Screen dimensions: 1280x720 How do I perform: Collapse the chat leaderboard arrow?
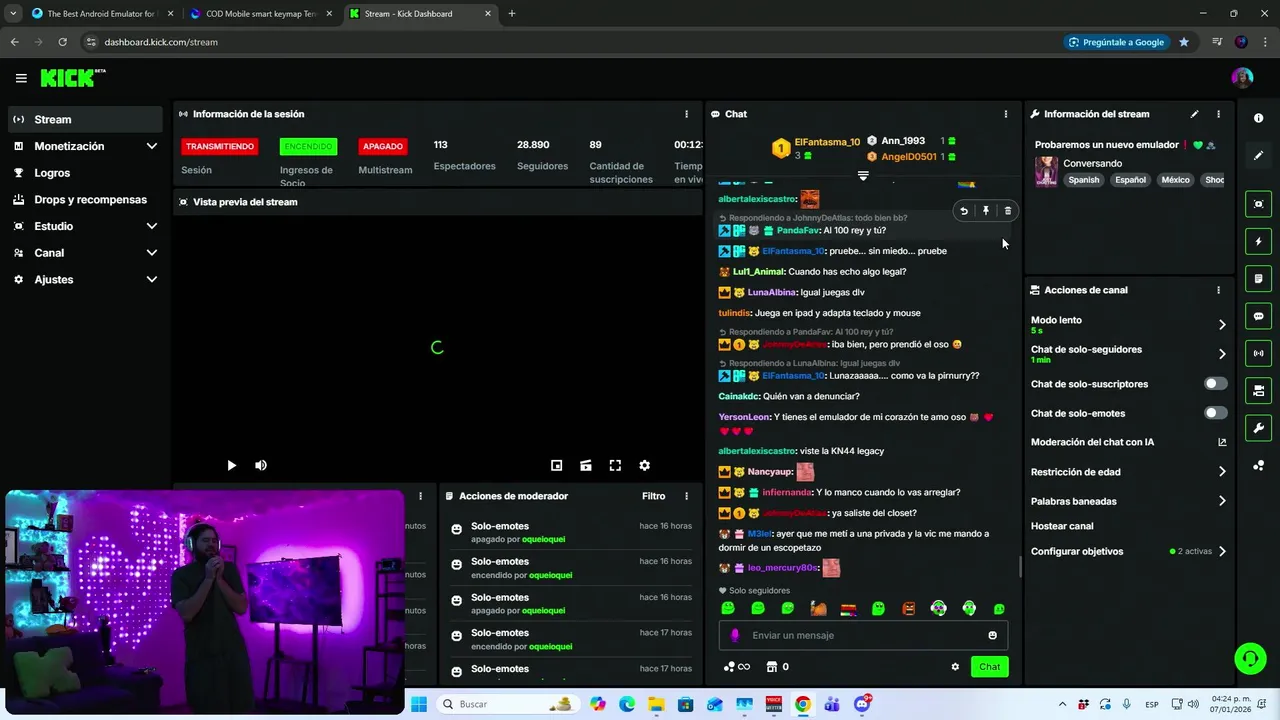tap(863, 175)
